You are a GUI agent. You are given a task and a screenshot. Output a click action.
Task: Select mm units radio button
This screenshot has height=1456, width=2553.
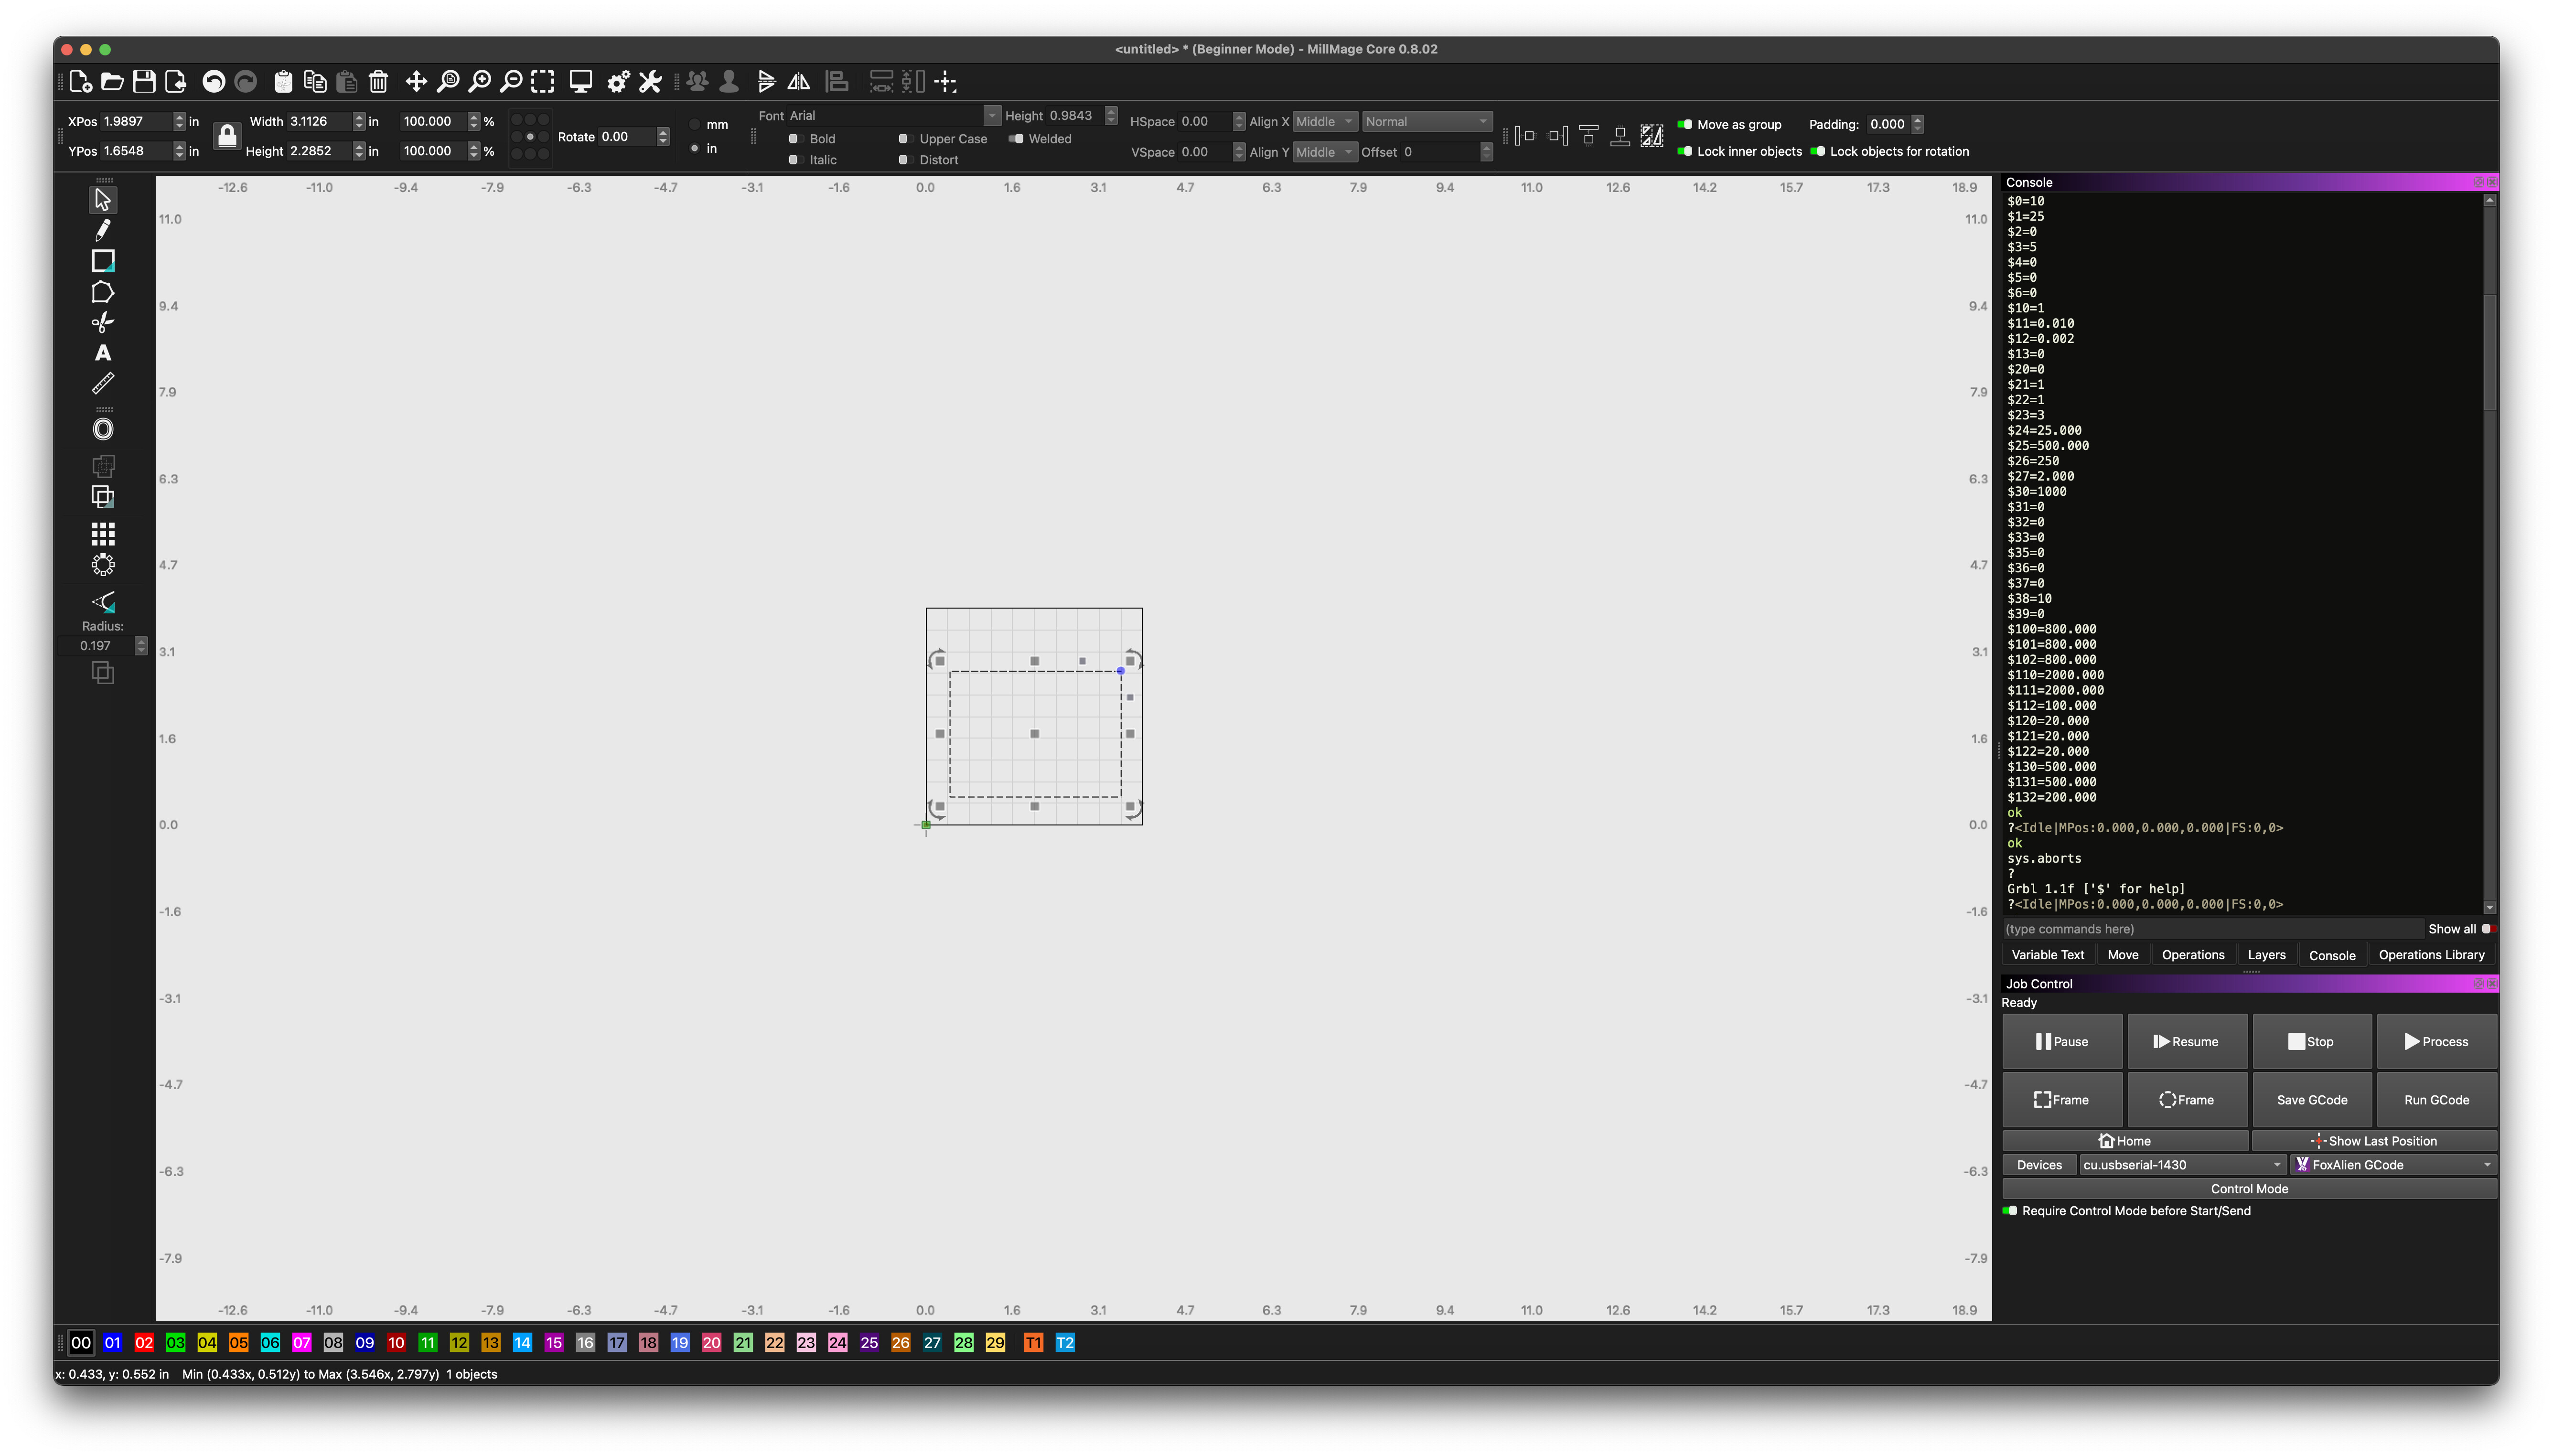click(695, 125)
